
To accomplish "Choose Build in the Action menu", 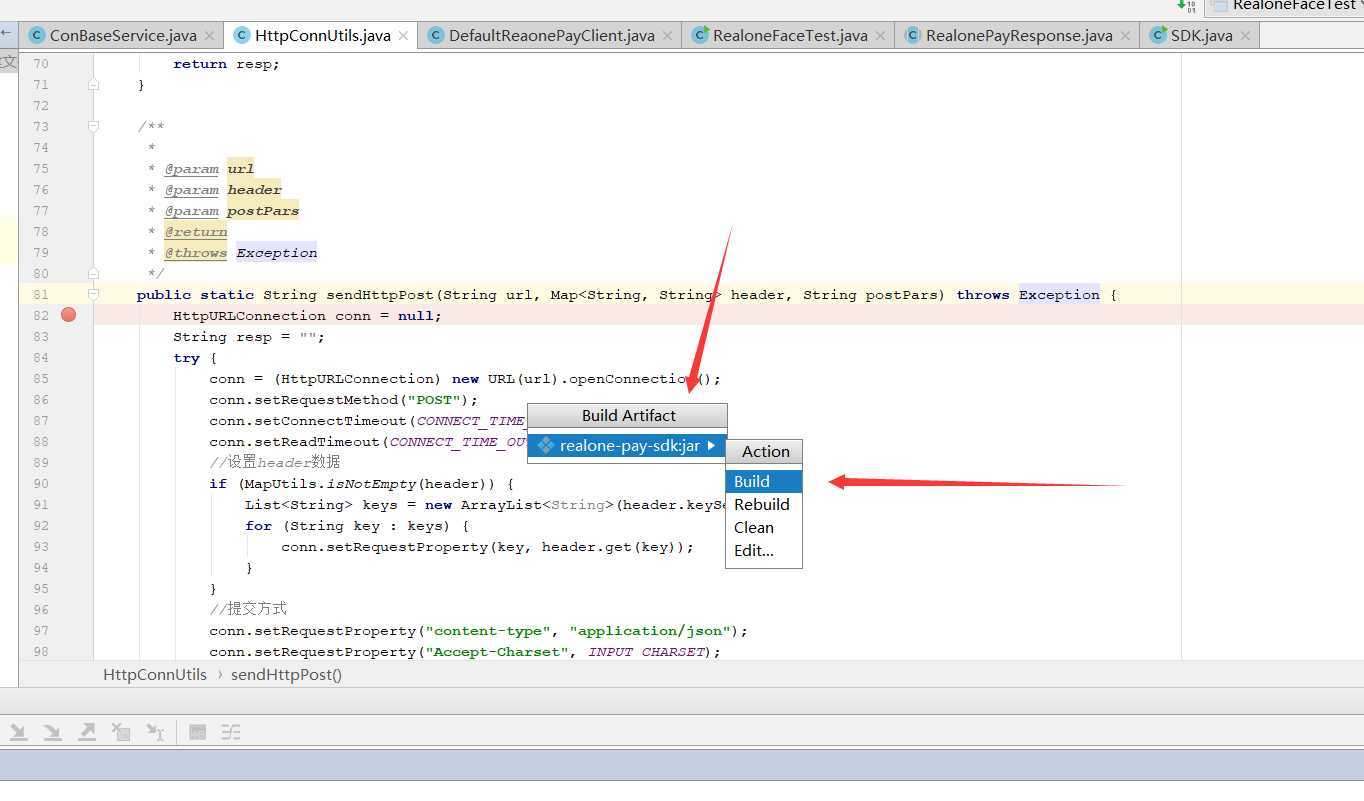I will point(764,481).
